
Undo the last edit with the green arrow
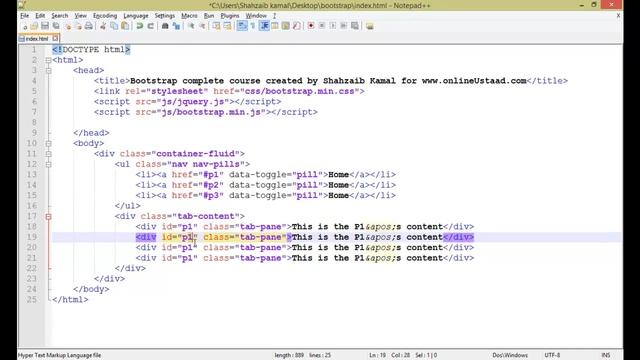[140, 26]
